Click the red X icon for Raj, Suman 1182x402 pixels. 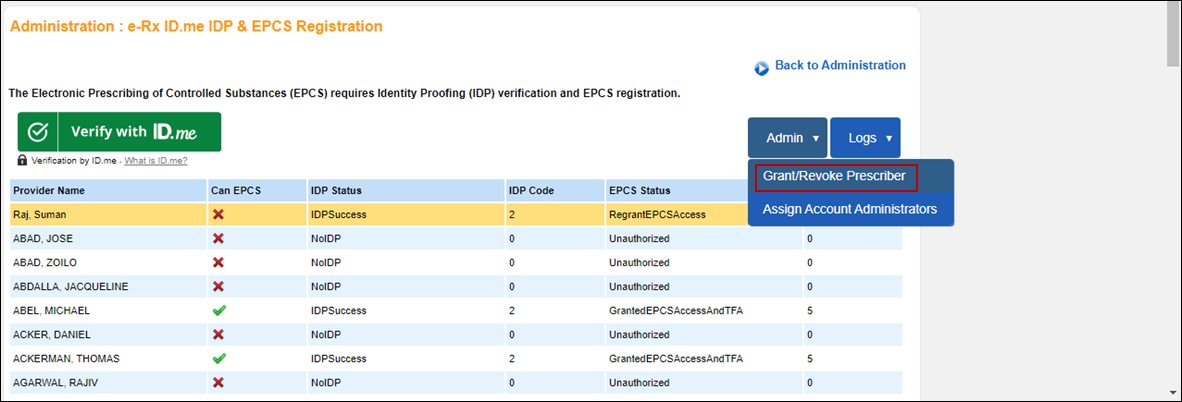coord(218,215)
